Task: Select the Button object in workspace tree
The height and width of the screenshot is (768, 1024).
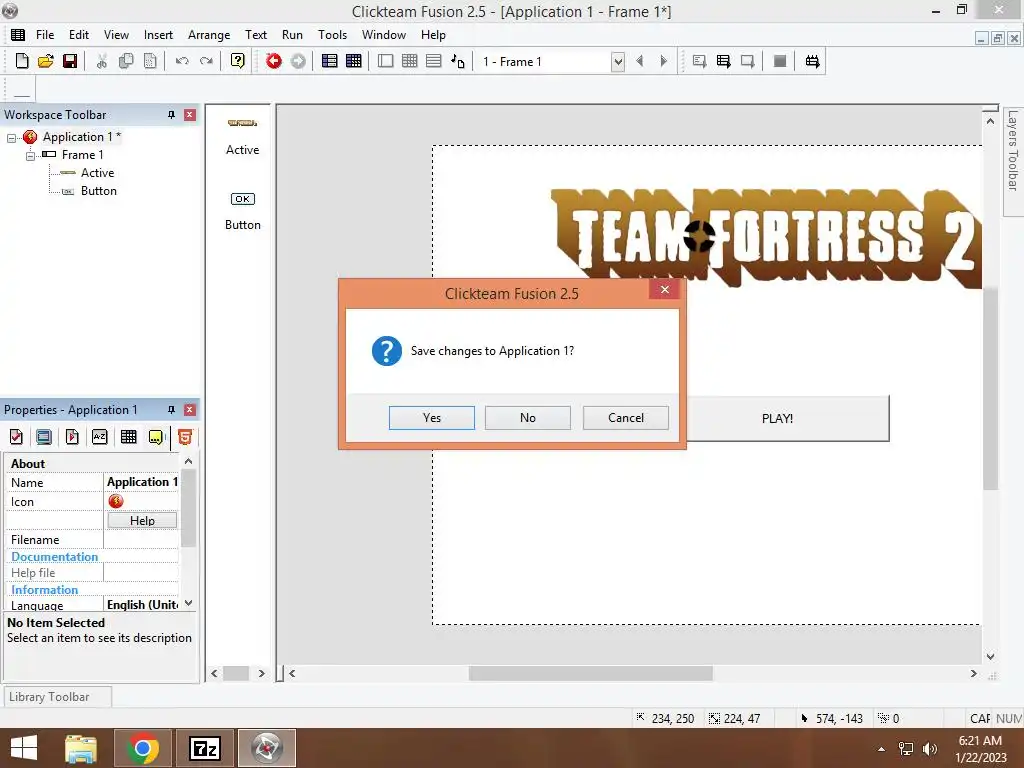Action: [99, 191]
